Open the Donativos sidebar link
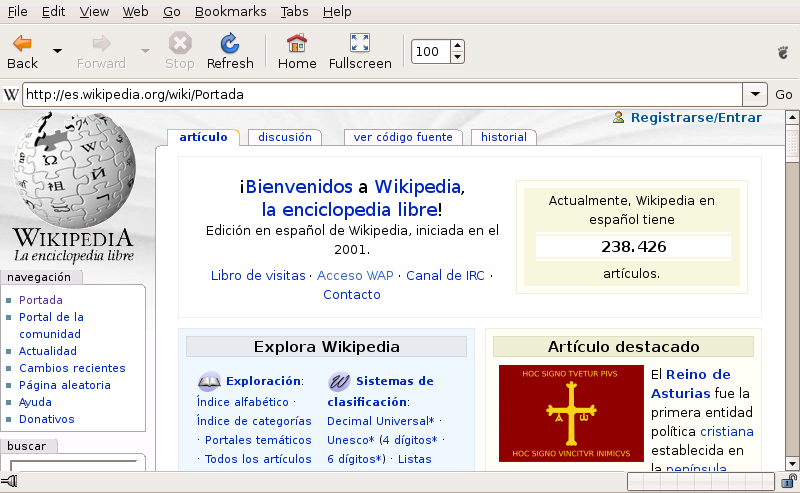This screenshot has width=800, height=493. point(46,419)
